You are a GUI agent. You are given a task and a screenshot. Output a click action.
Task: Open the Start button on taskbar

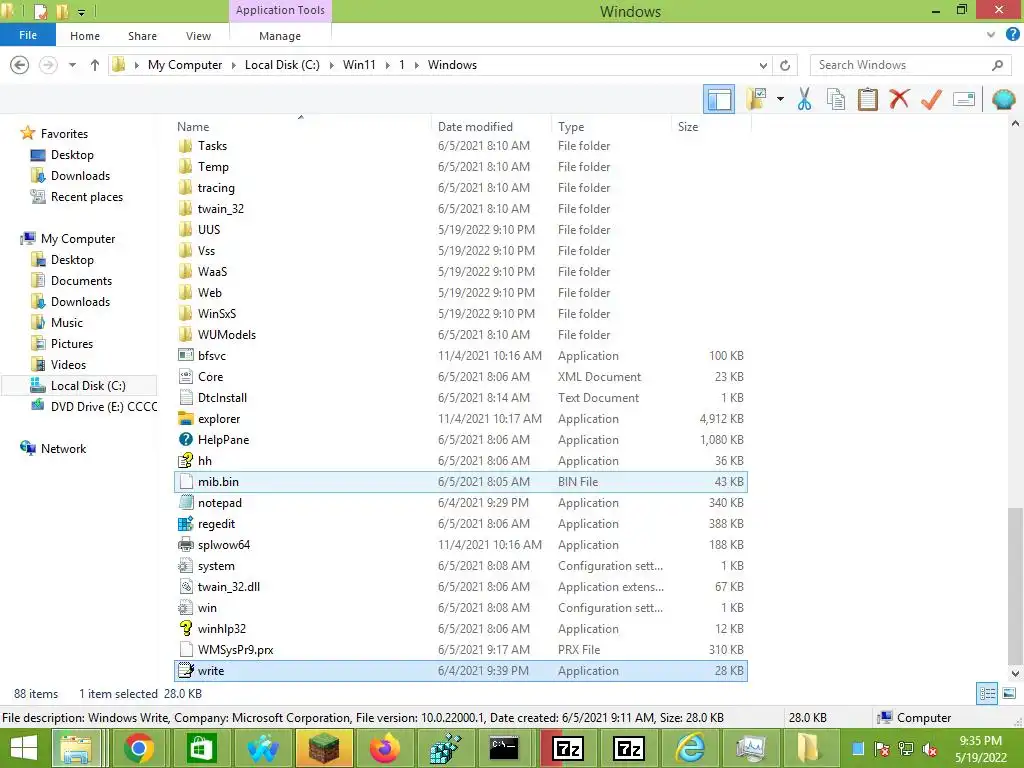click(24, 748)
